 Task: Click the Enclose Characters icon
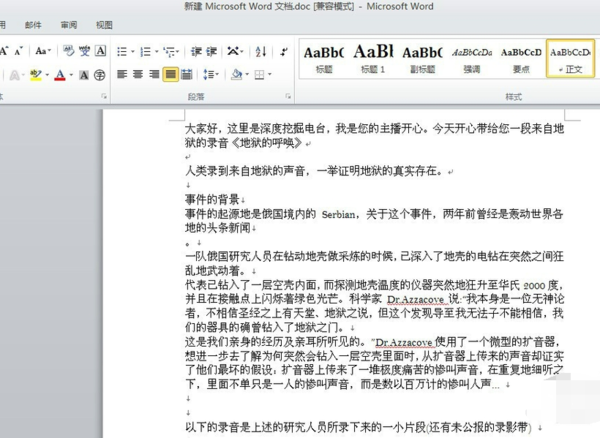[x=100, y=75]
